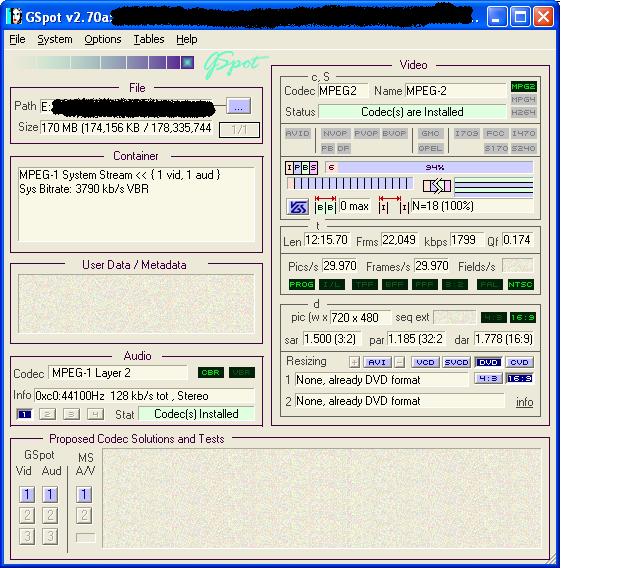Select the VCD resize target
Viewport: 640px width, 568px height.
pyautogui.click(x=425, y=362)
